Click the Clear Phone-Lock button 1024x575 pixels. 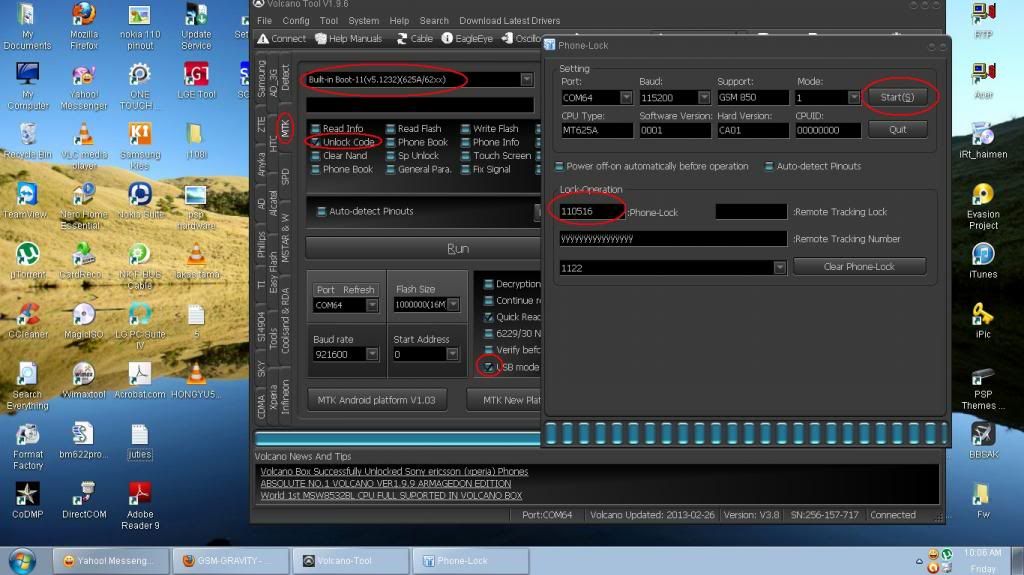(859, 266)
